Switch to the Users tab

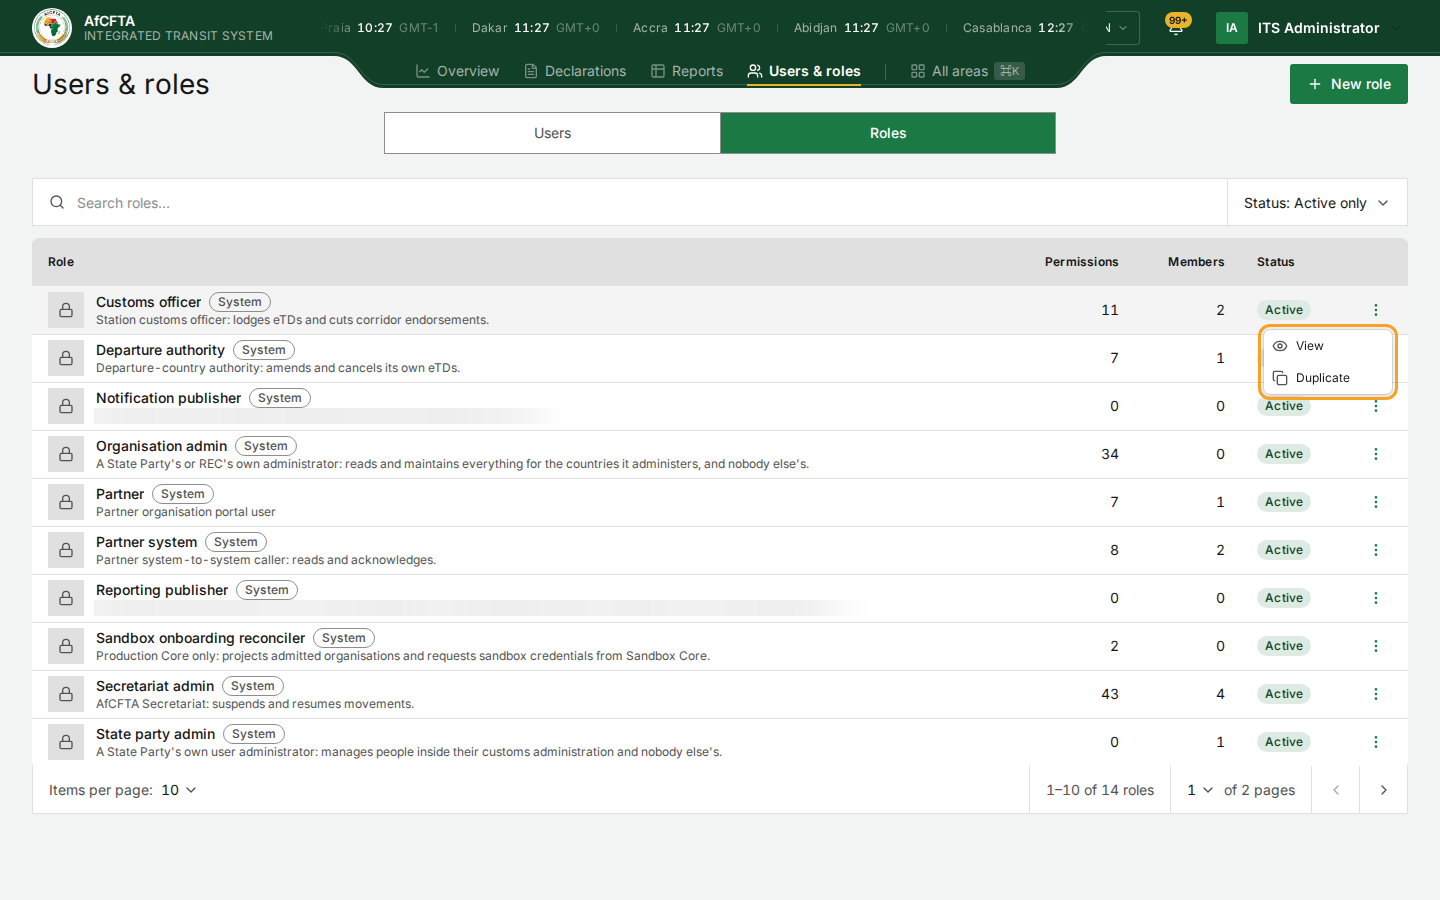(x=552, y=133)
